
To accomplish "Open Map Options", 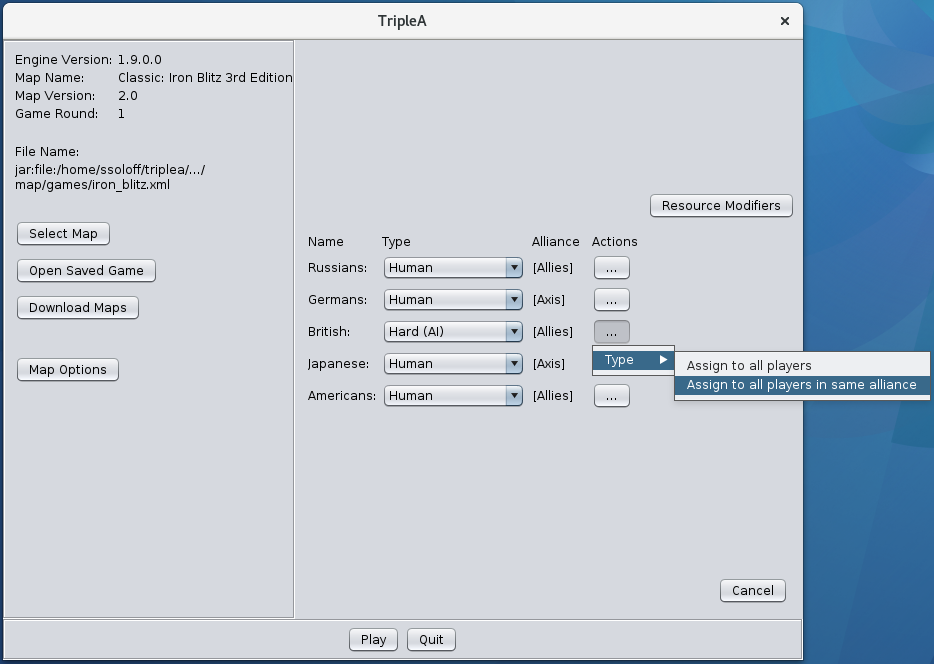I will [68, 369].
